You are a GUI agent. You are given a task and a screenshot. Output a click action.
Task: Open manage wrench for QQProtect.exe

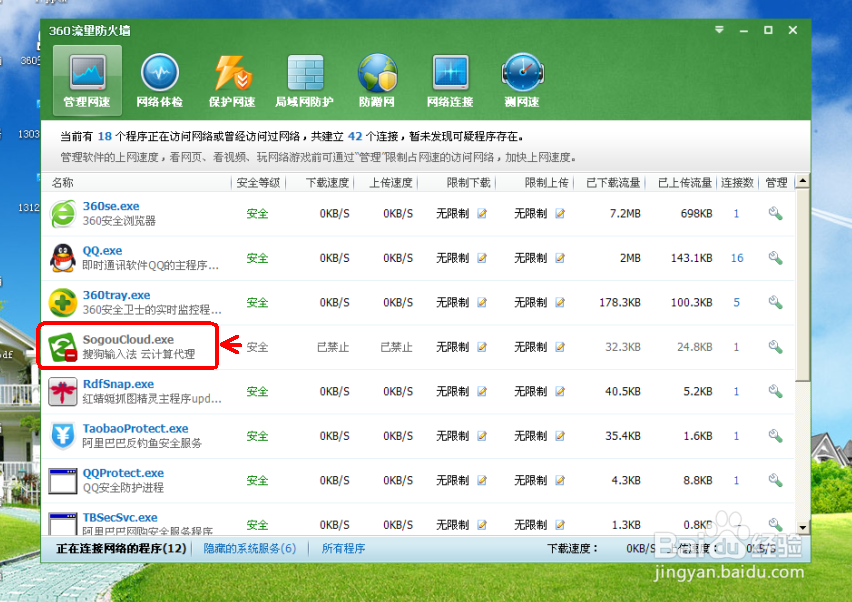point(775,481)
